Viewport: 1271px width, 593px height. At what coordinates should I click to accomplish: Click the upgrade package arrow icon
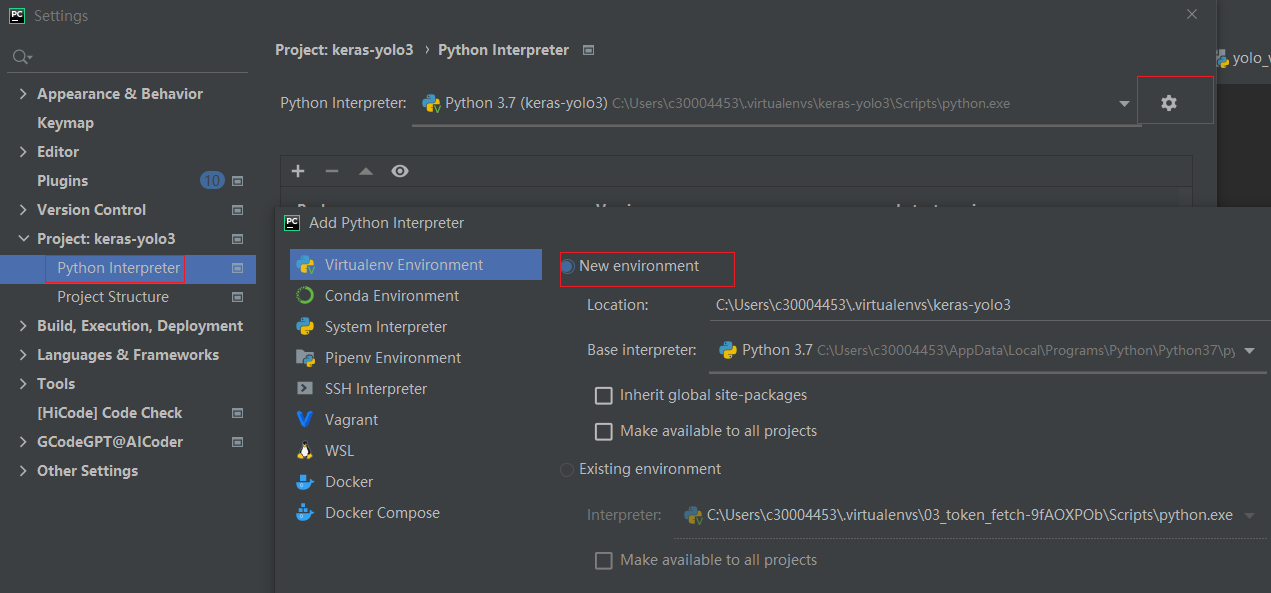click(366, 171)
